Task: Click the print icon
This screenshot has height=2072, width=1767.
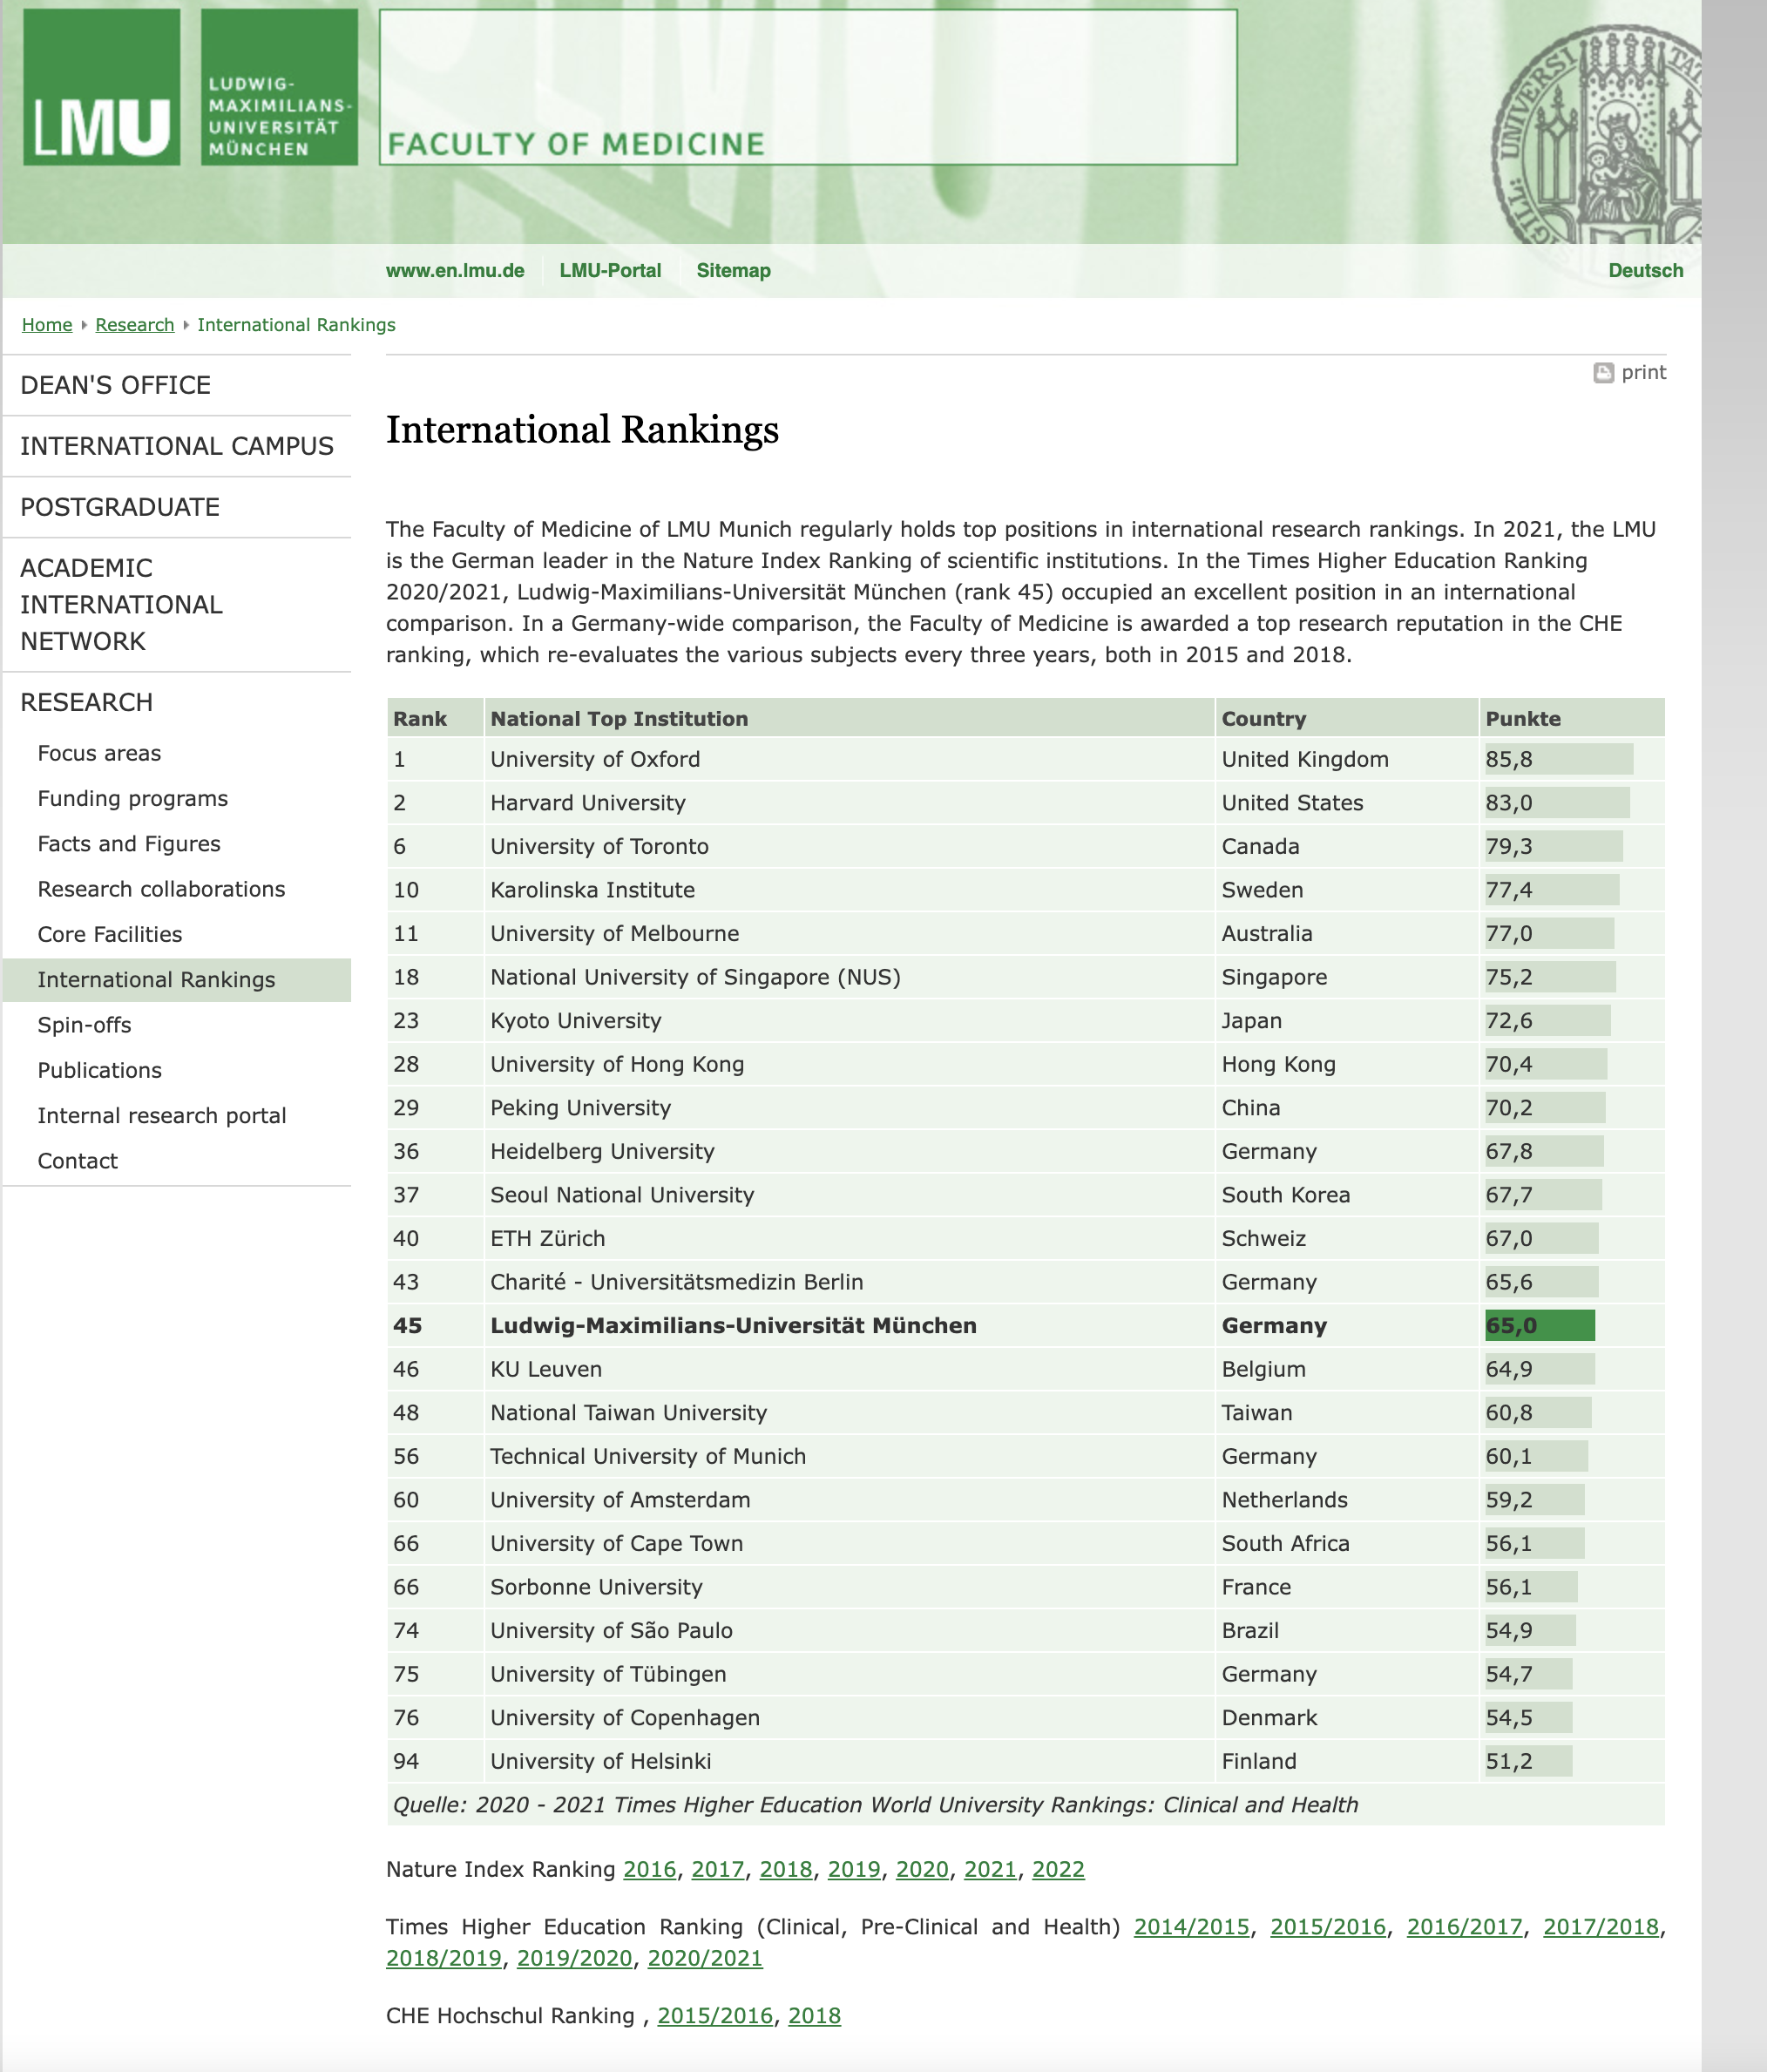Action: (1603, 373)
